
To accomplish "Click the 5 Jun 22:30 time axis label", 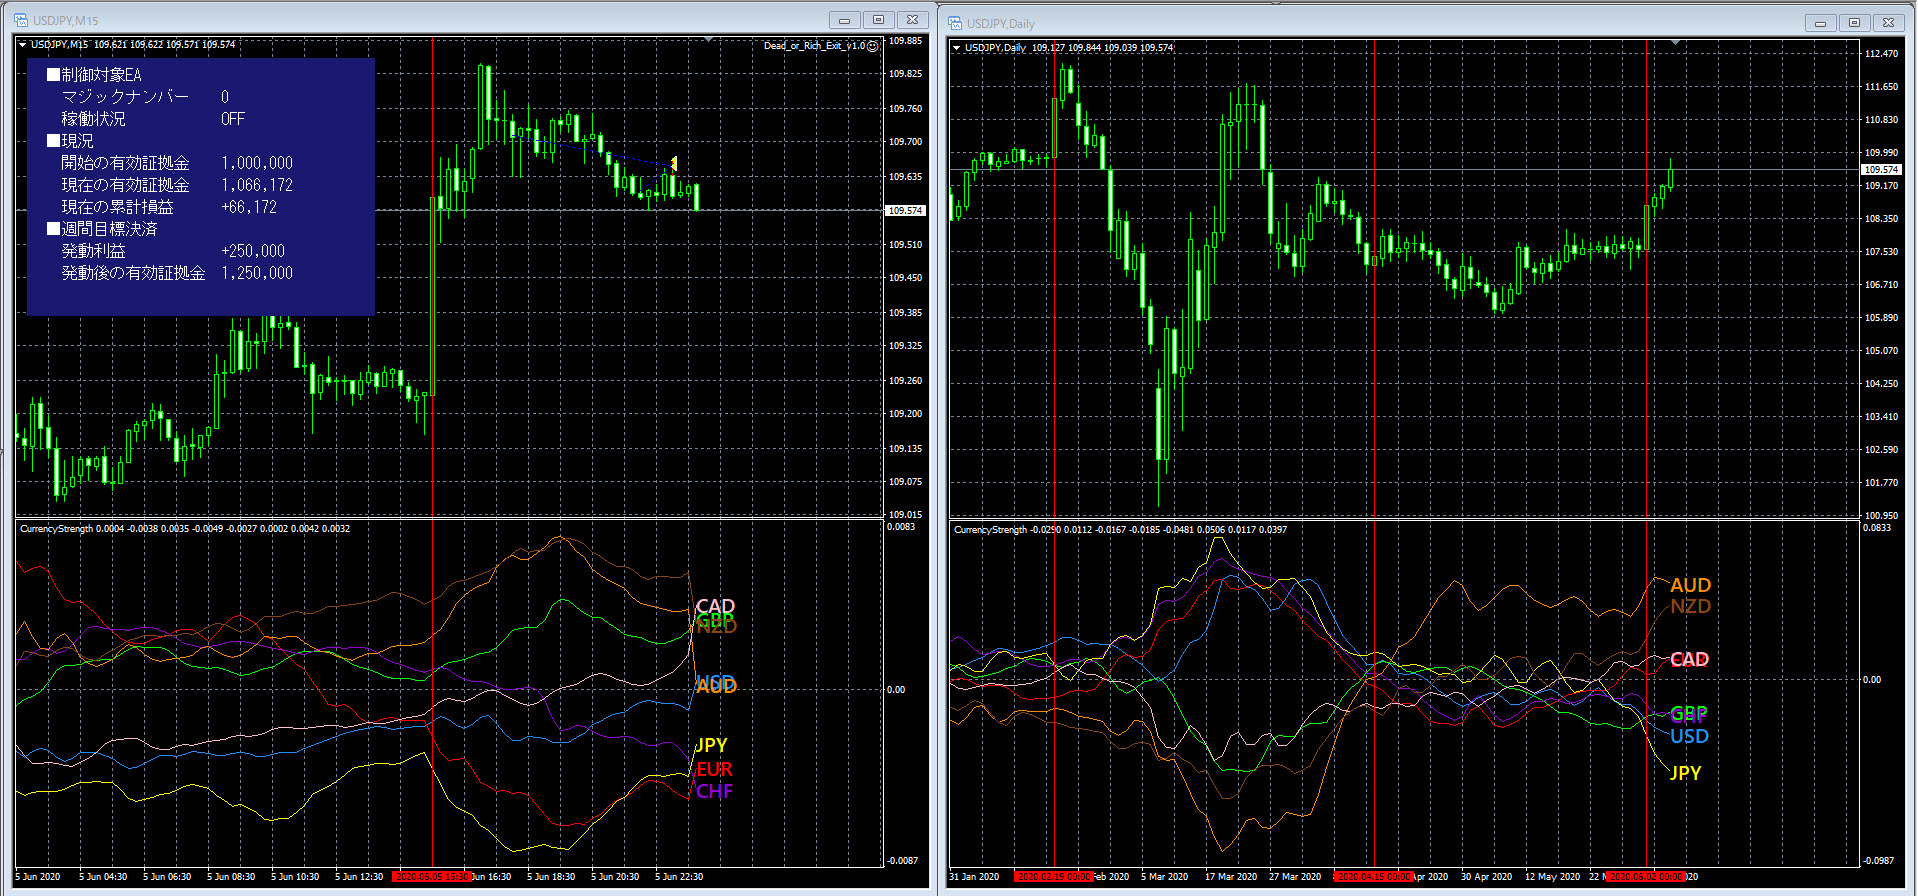I will click(x=679, y=877).
